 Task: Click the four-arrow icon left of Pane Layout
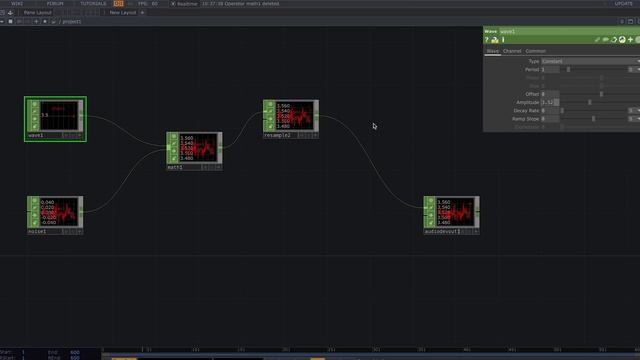10,13
